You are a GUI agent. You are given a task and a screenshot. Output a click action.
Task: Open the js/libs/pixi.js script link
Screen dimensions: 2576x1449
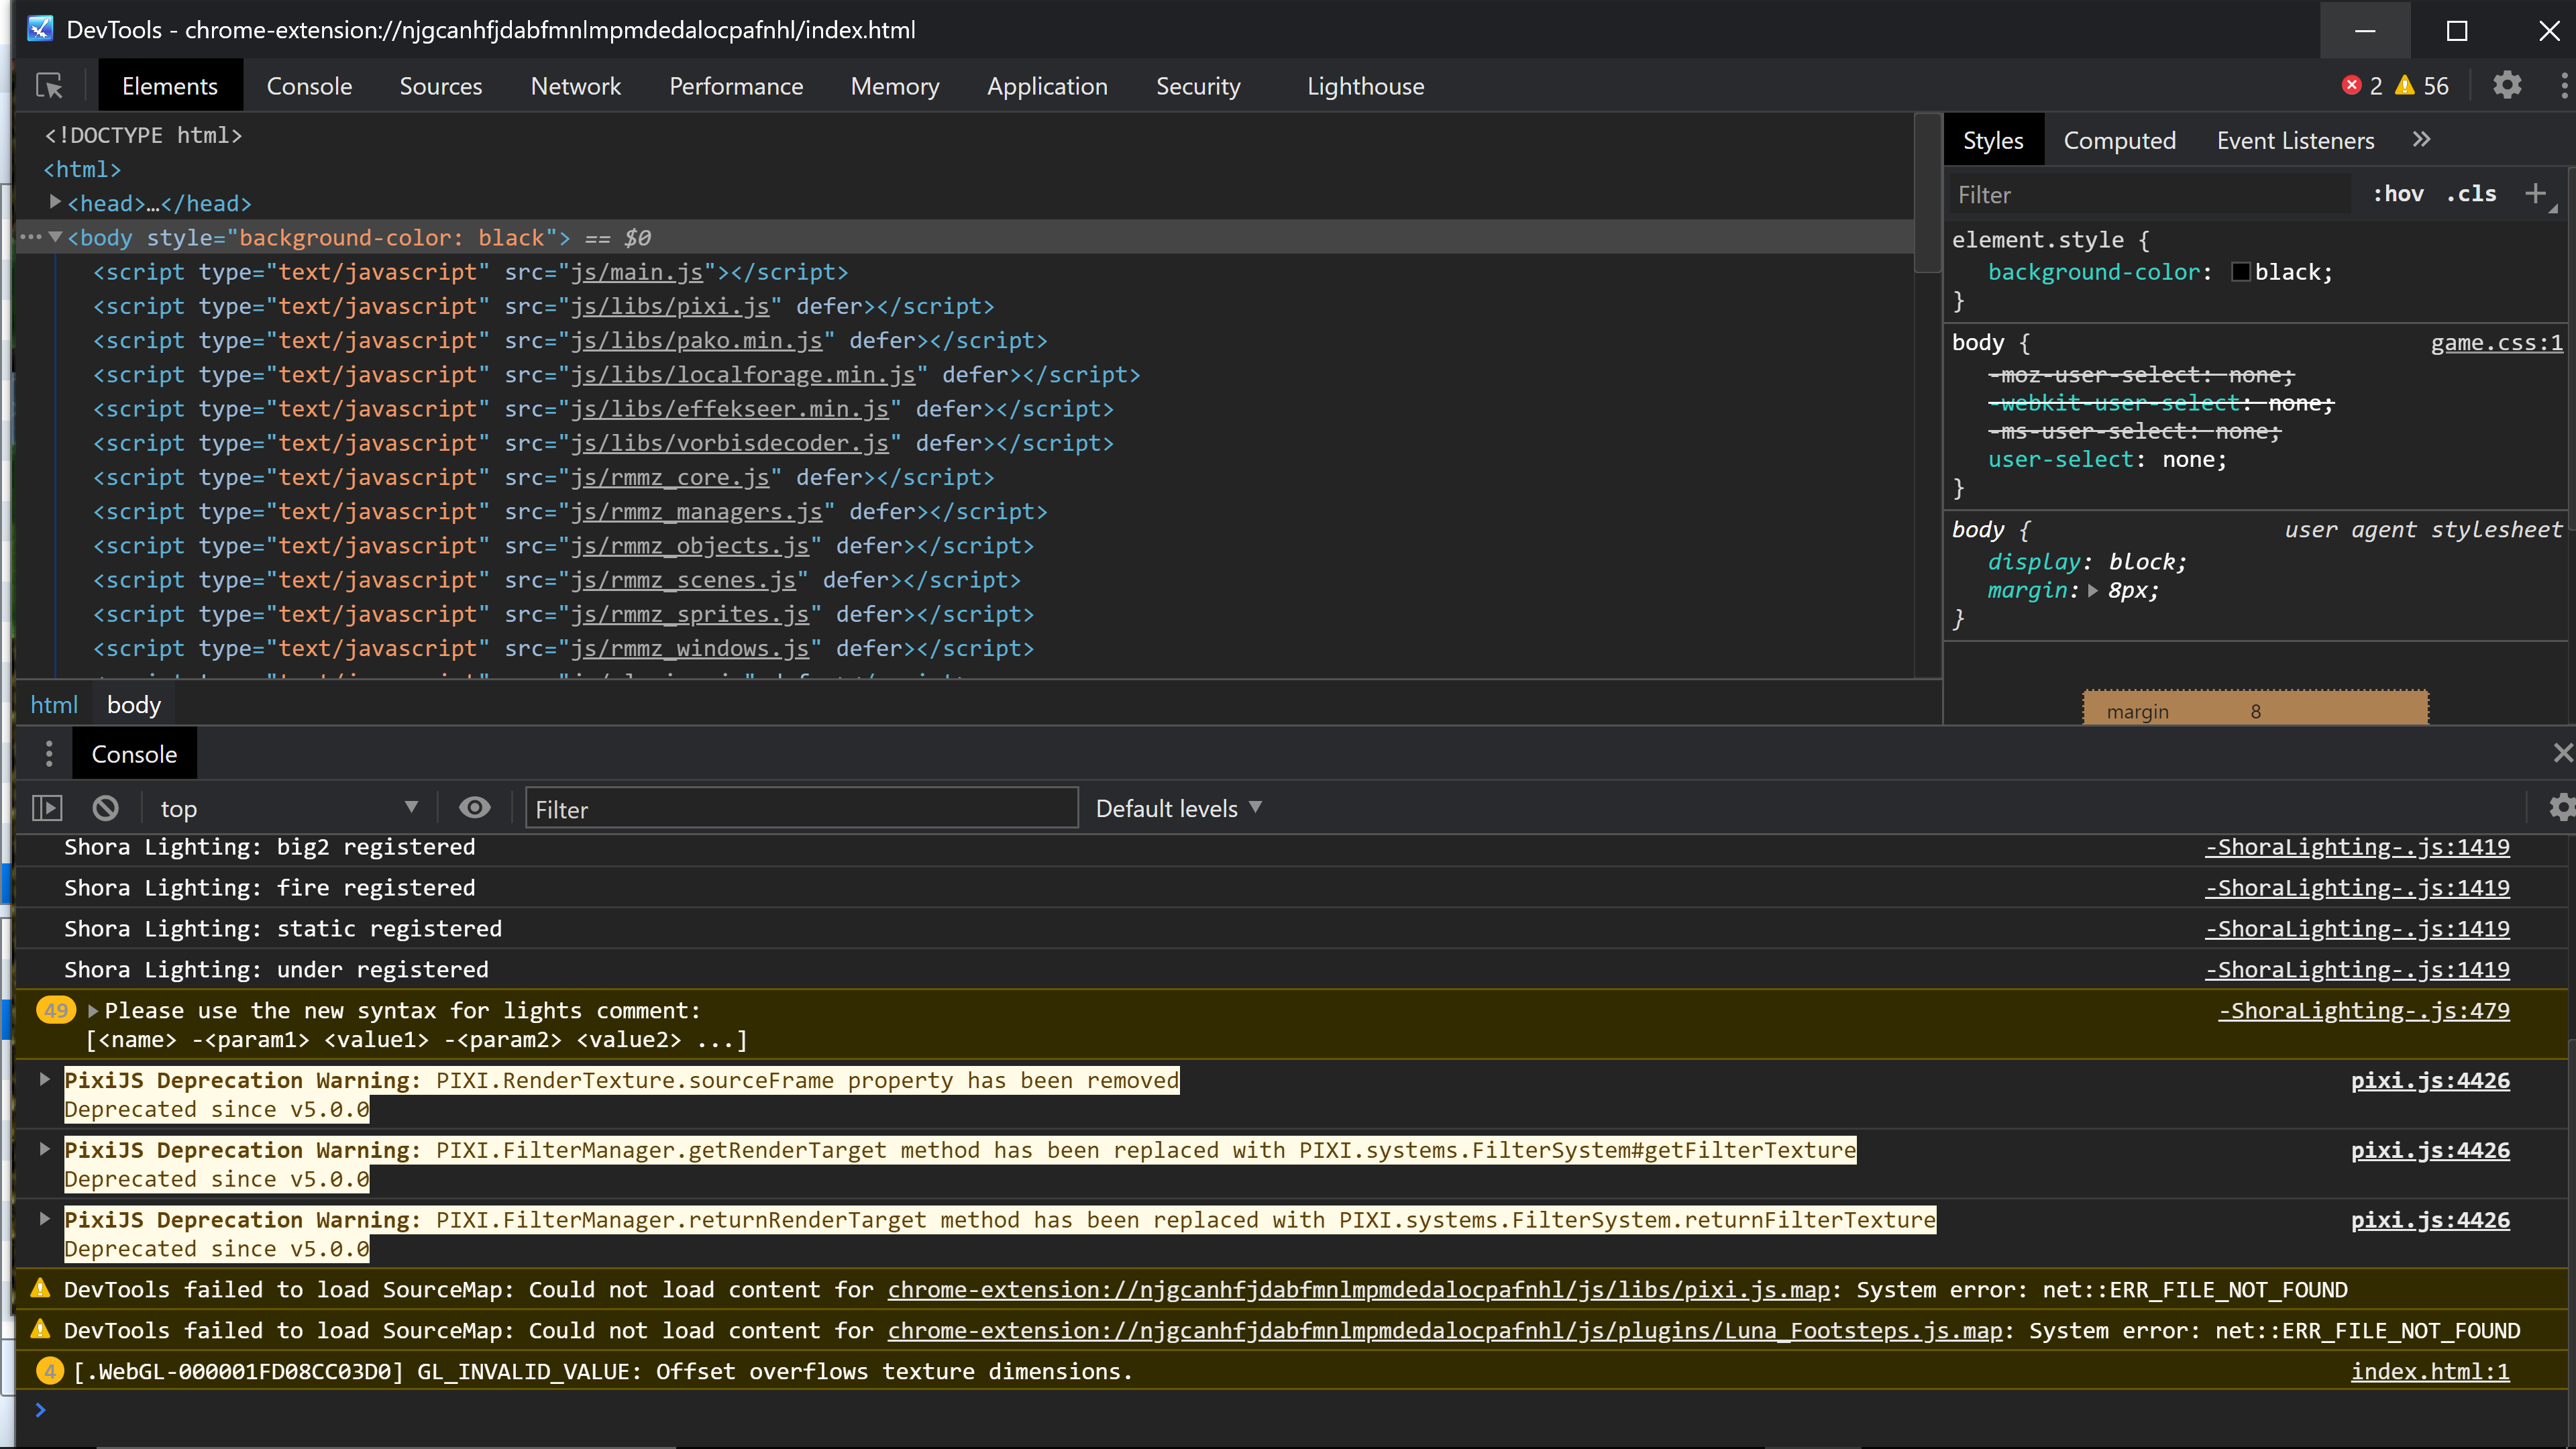tap(670, 306)
